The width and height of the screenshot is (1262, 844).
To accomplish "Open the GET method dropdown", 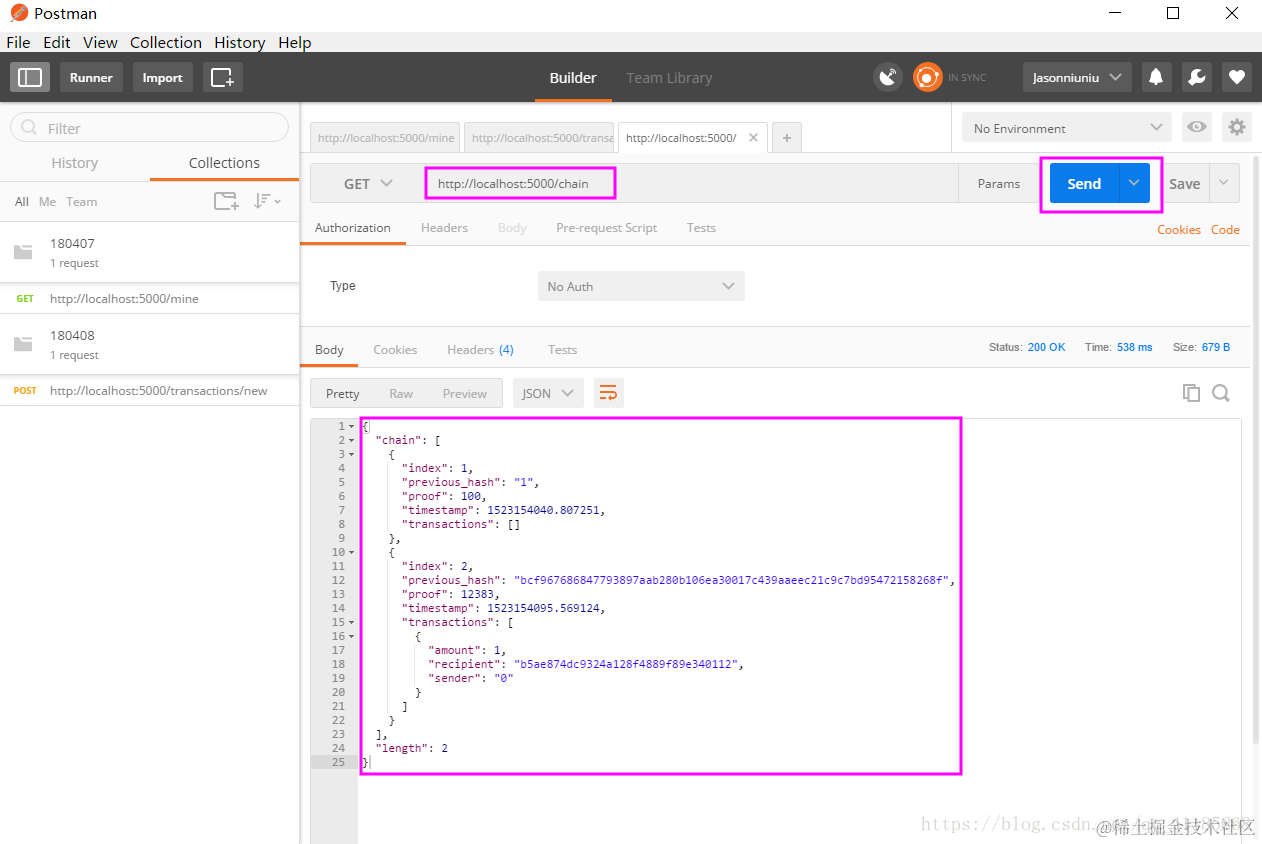I will coord(367,184).
